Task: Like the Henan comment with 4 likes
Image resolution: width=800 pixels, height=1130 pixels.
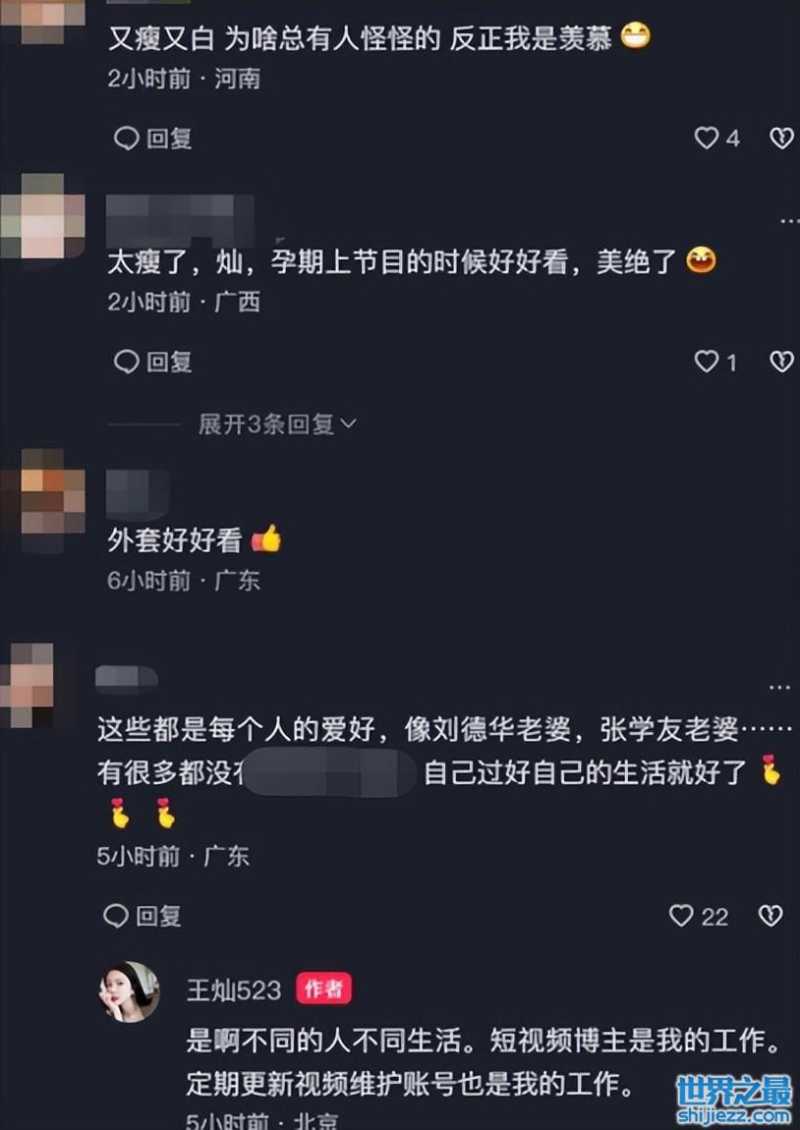Action: click(x=706, y=138)
